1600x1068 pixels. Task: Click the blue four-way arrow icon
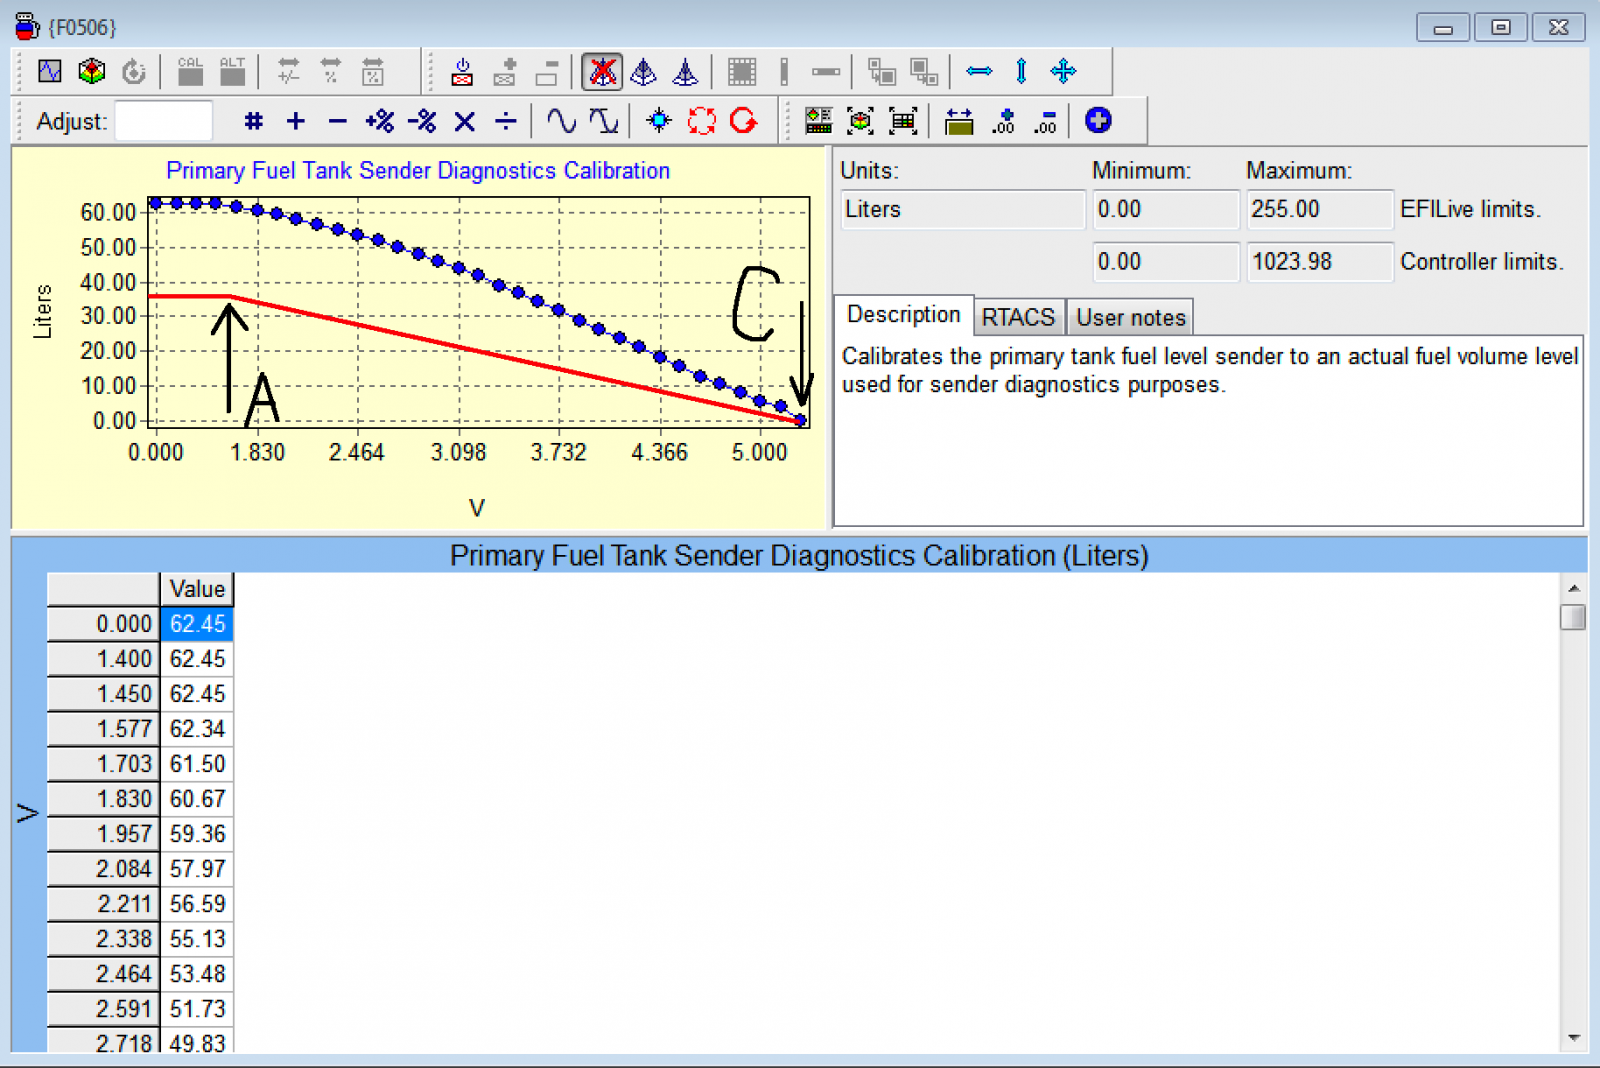tap(1063, 71)
